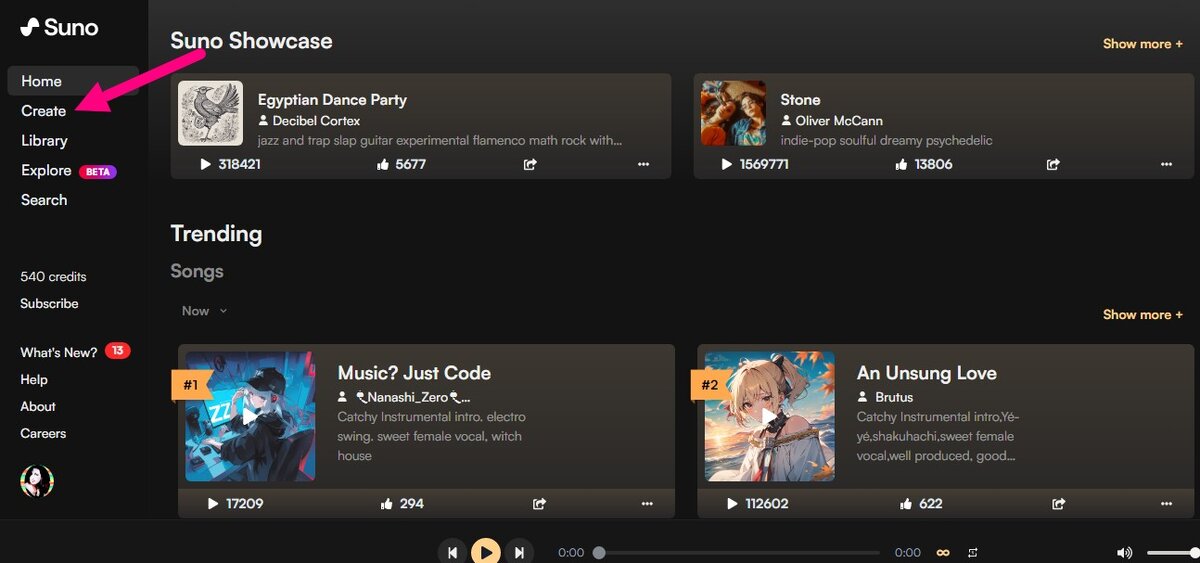Share Egyptian Dance Party
1200x563 pixels.
point(530,164)
